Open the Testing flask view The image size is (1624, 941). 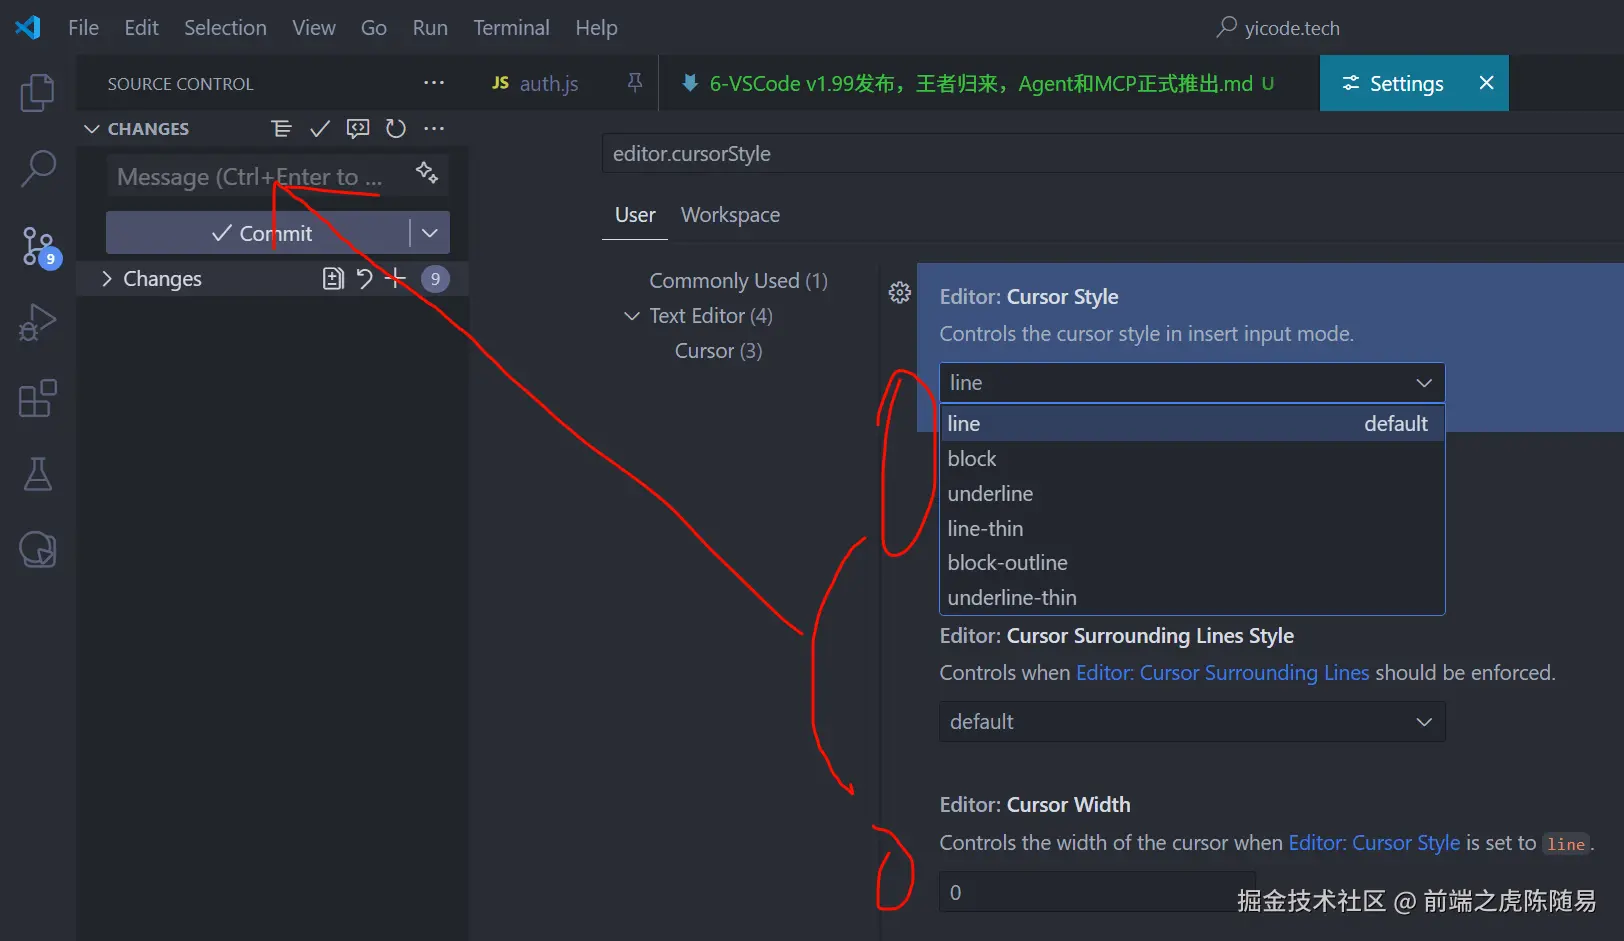pos(38,474)
